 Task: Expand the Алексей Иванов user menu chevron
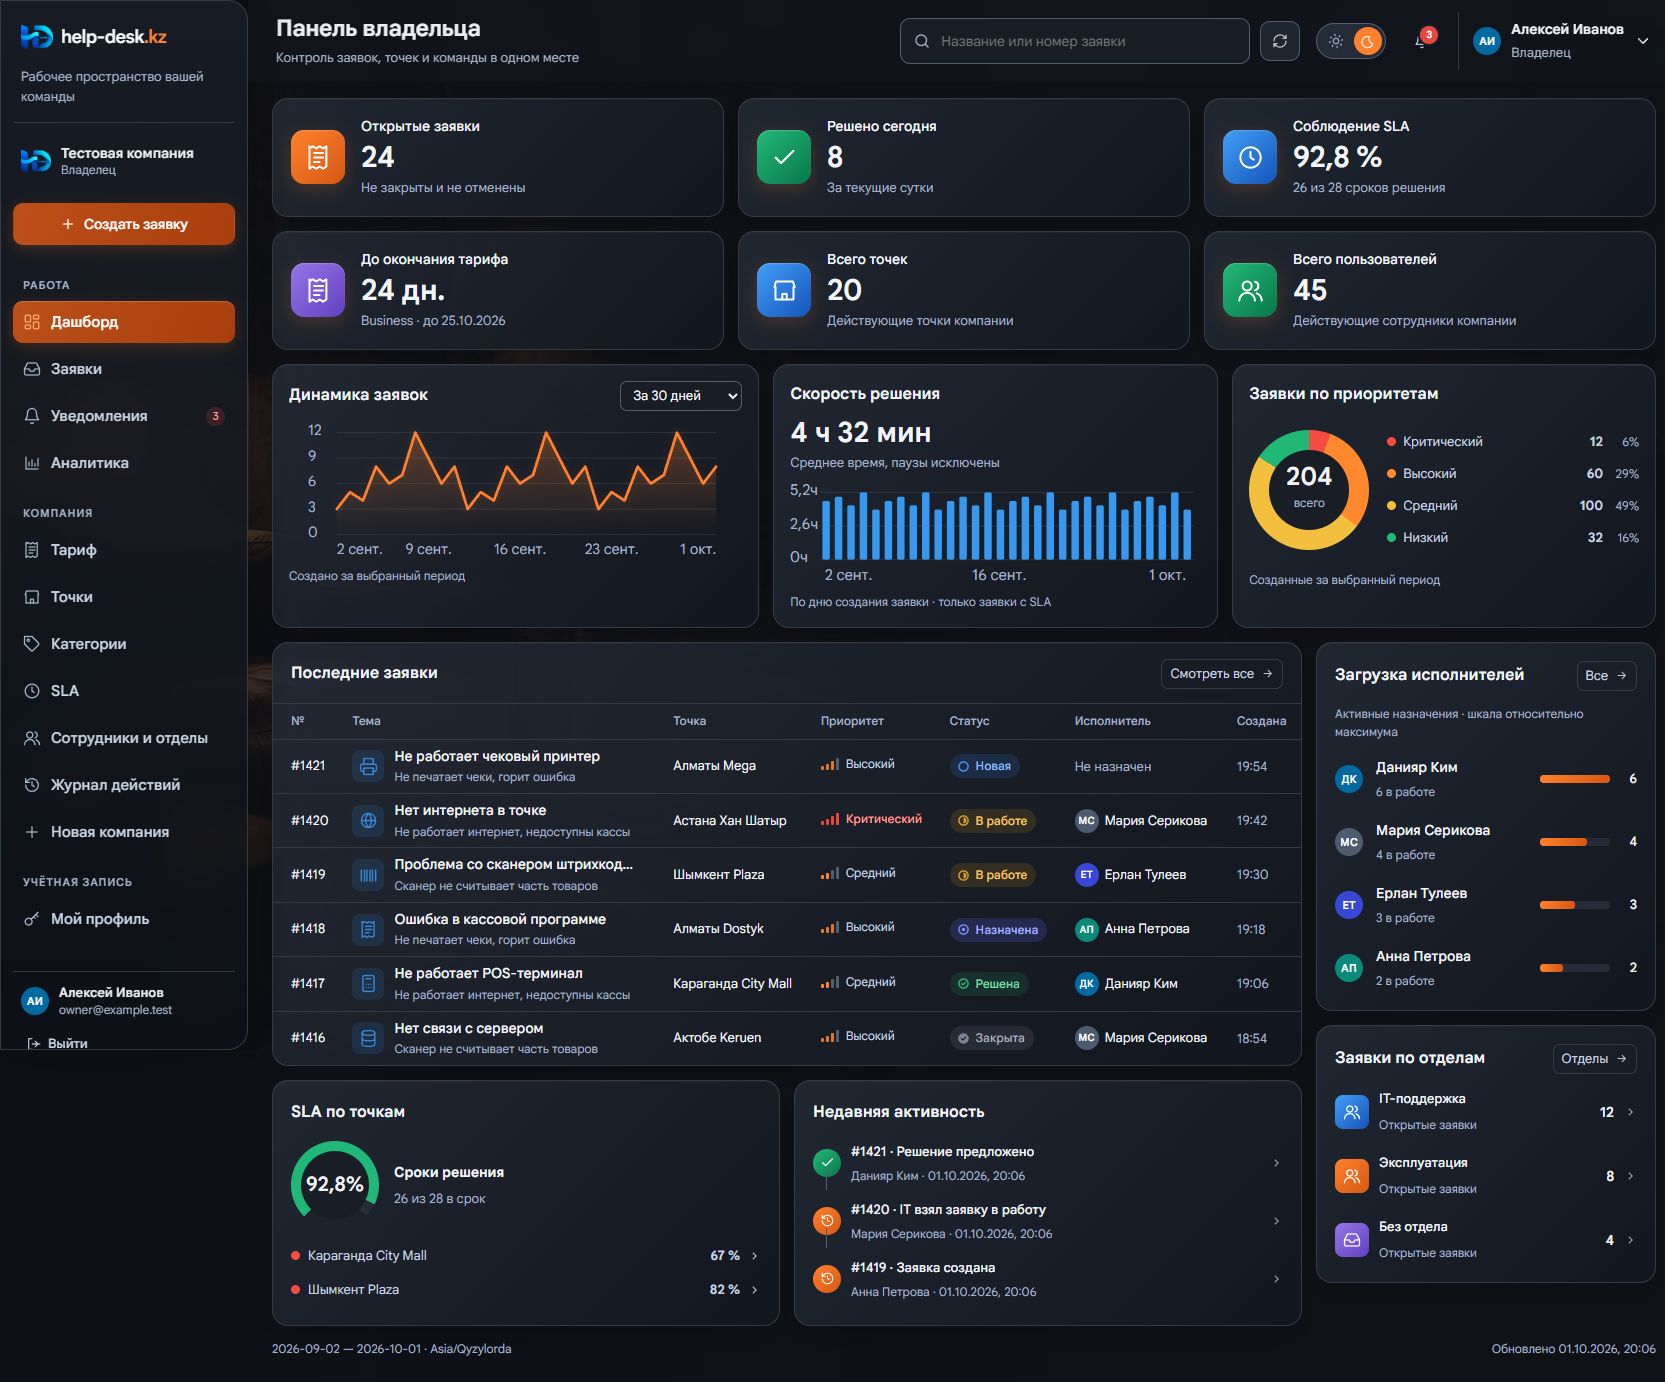coord(1642,41)
